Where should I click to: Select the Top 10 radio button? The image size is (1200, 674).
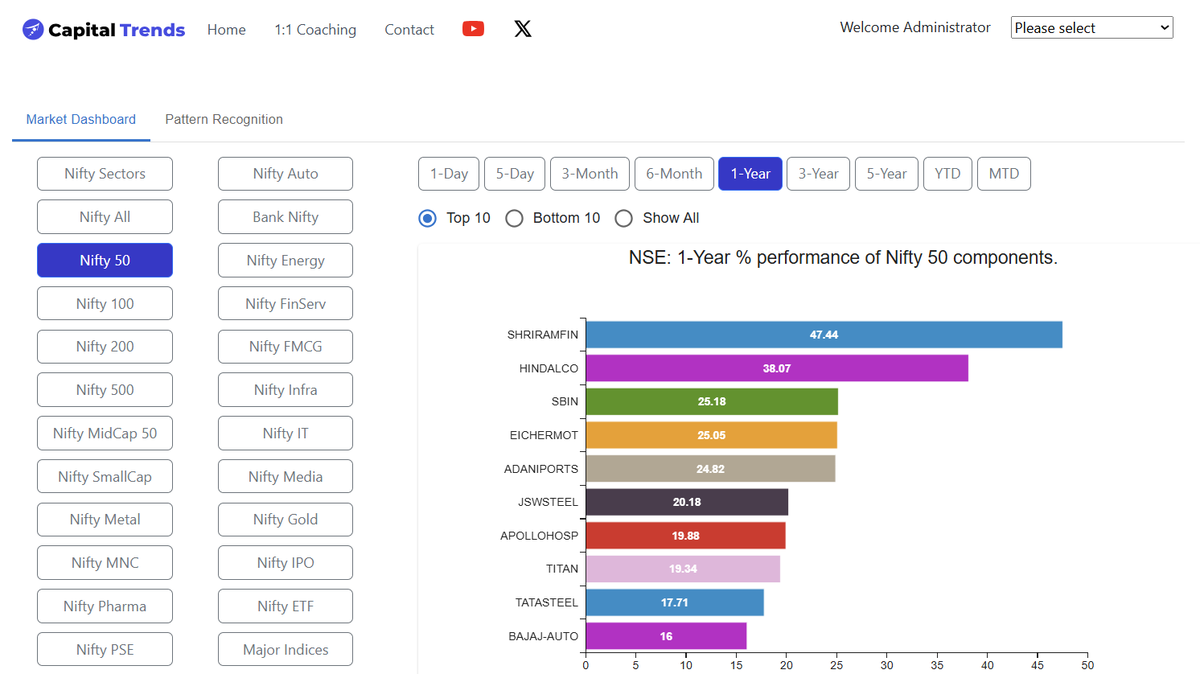[427, 218]
